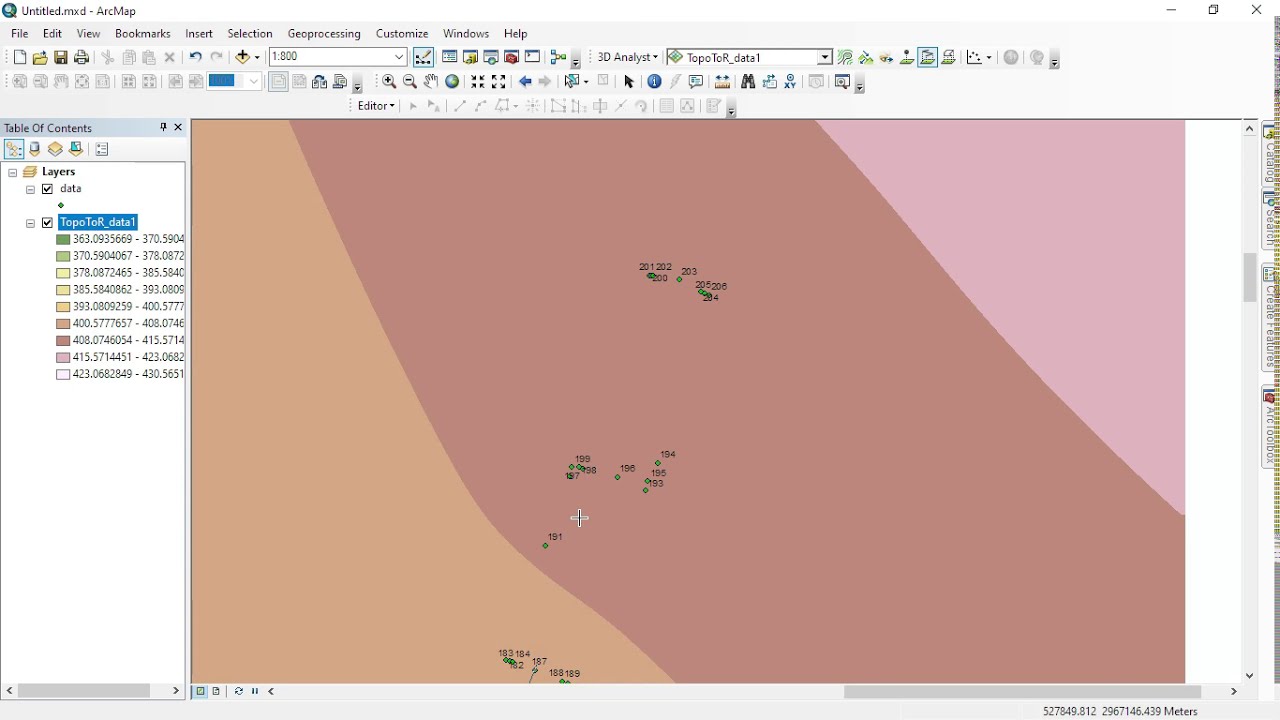Save the map document
This screenshot has height=720, width=1280.
coord(61,58)
